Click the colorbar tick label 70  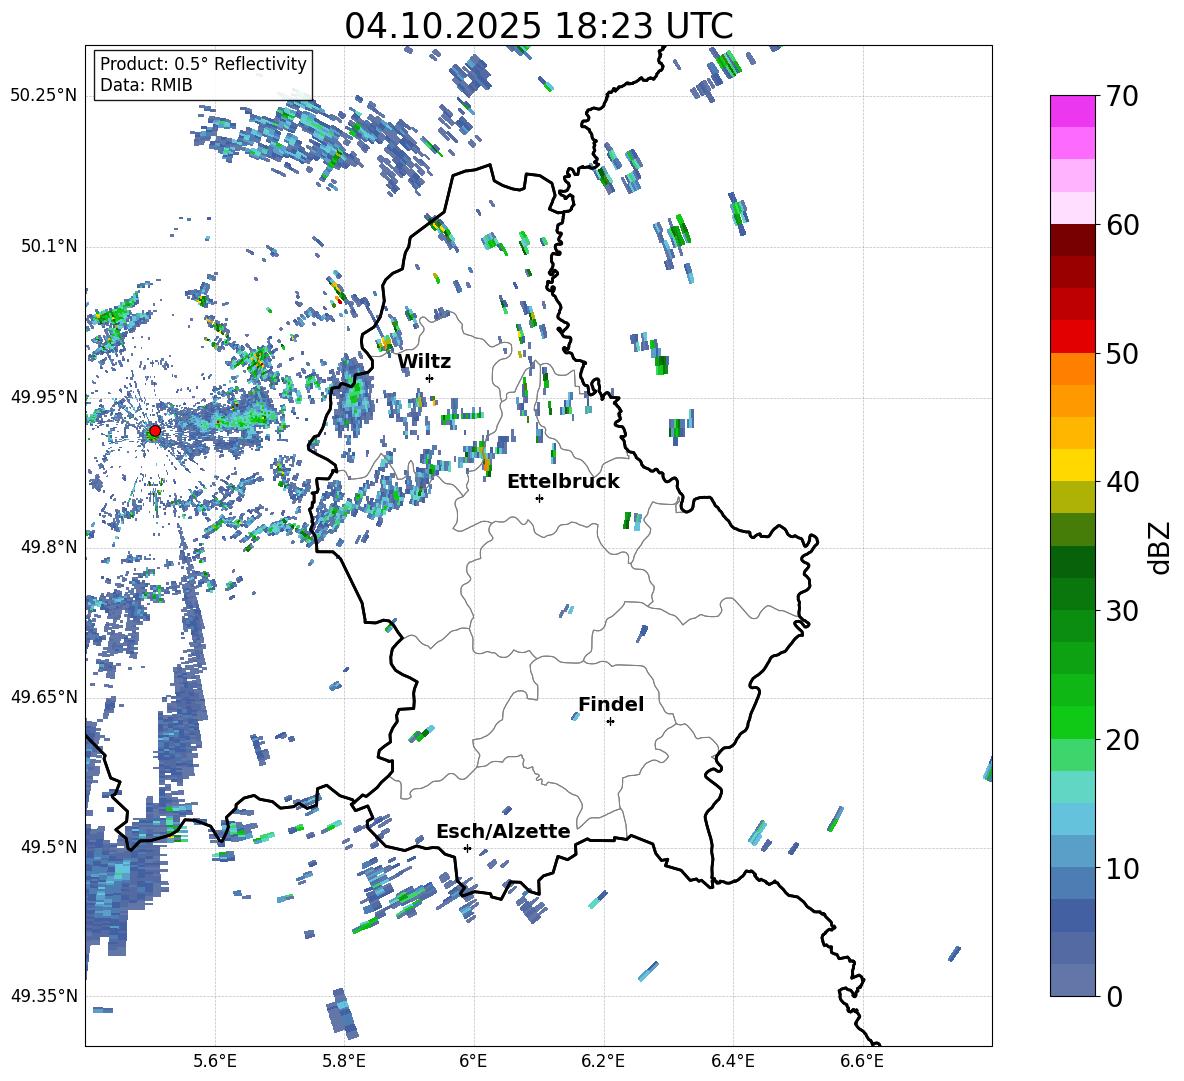(x=1122, y=97)
